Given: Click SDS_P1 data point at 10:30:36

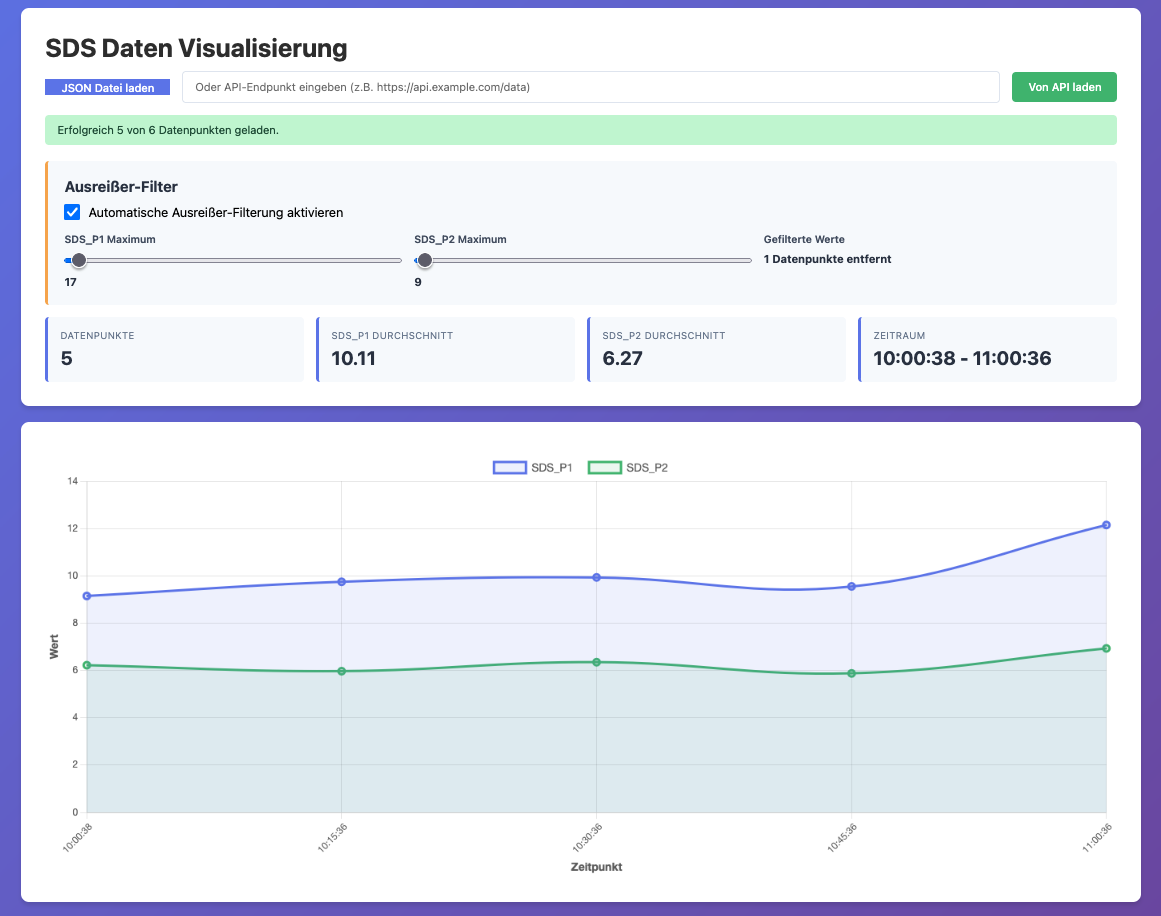Looking at the screenshot, I should tap(597, 577).
